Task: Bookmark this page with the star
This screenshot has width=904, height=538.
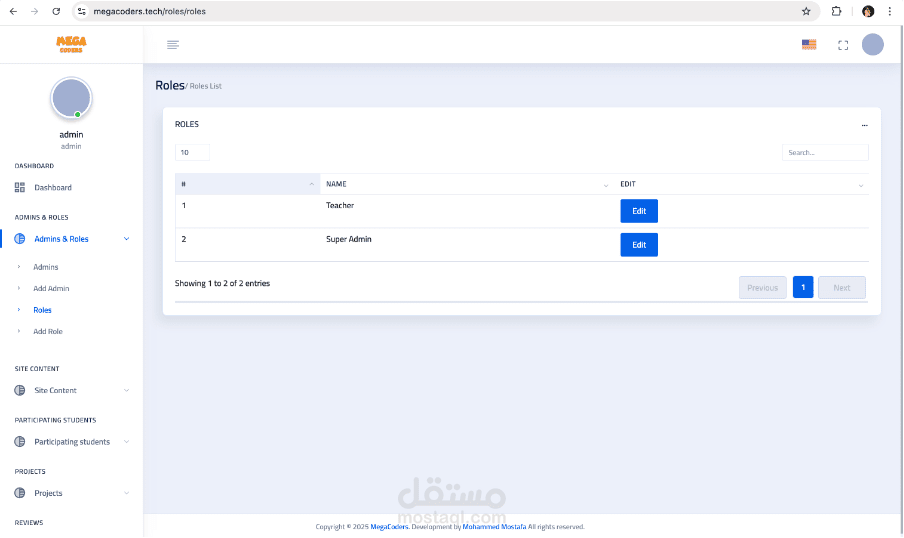Action: pos(806,12)
